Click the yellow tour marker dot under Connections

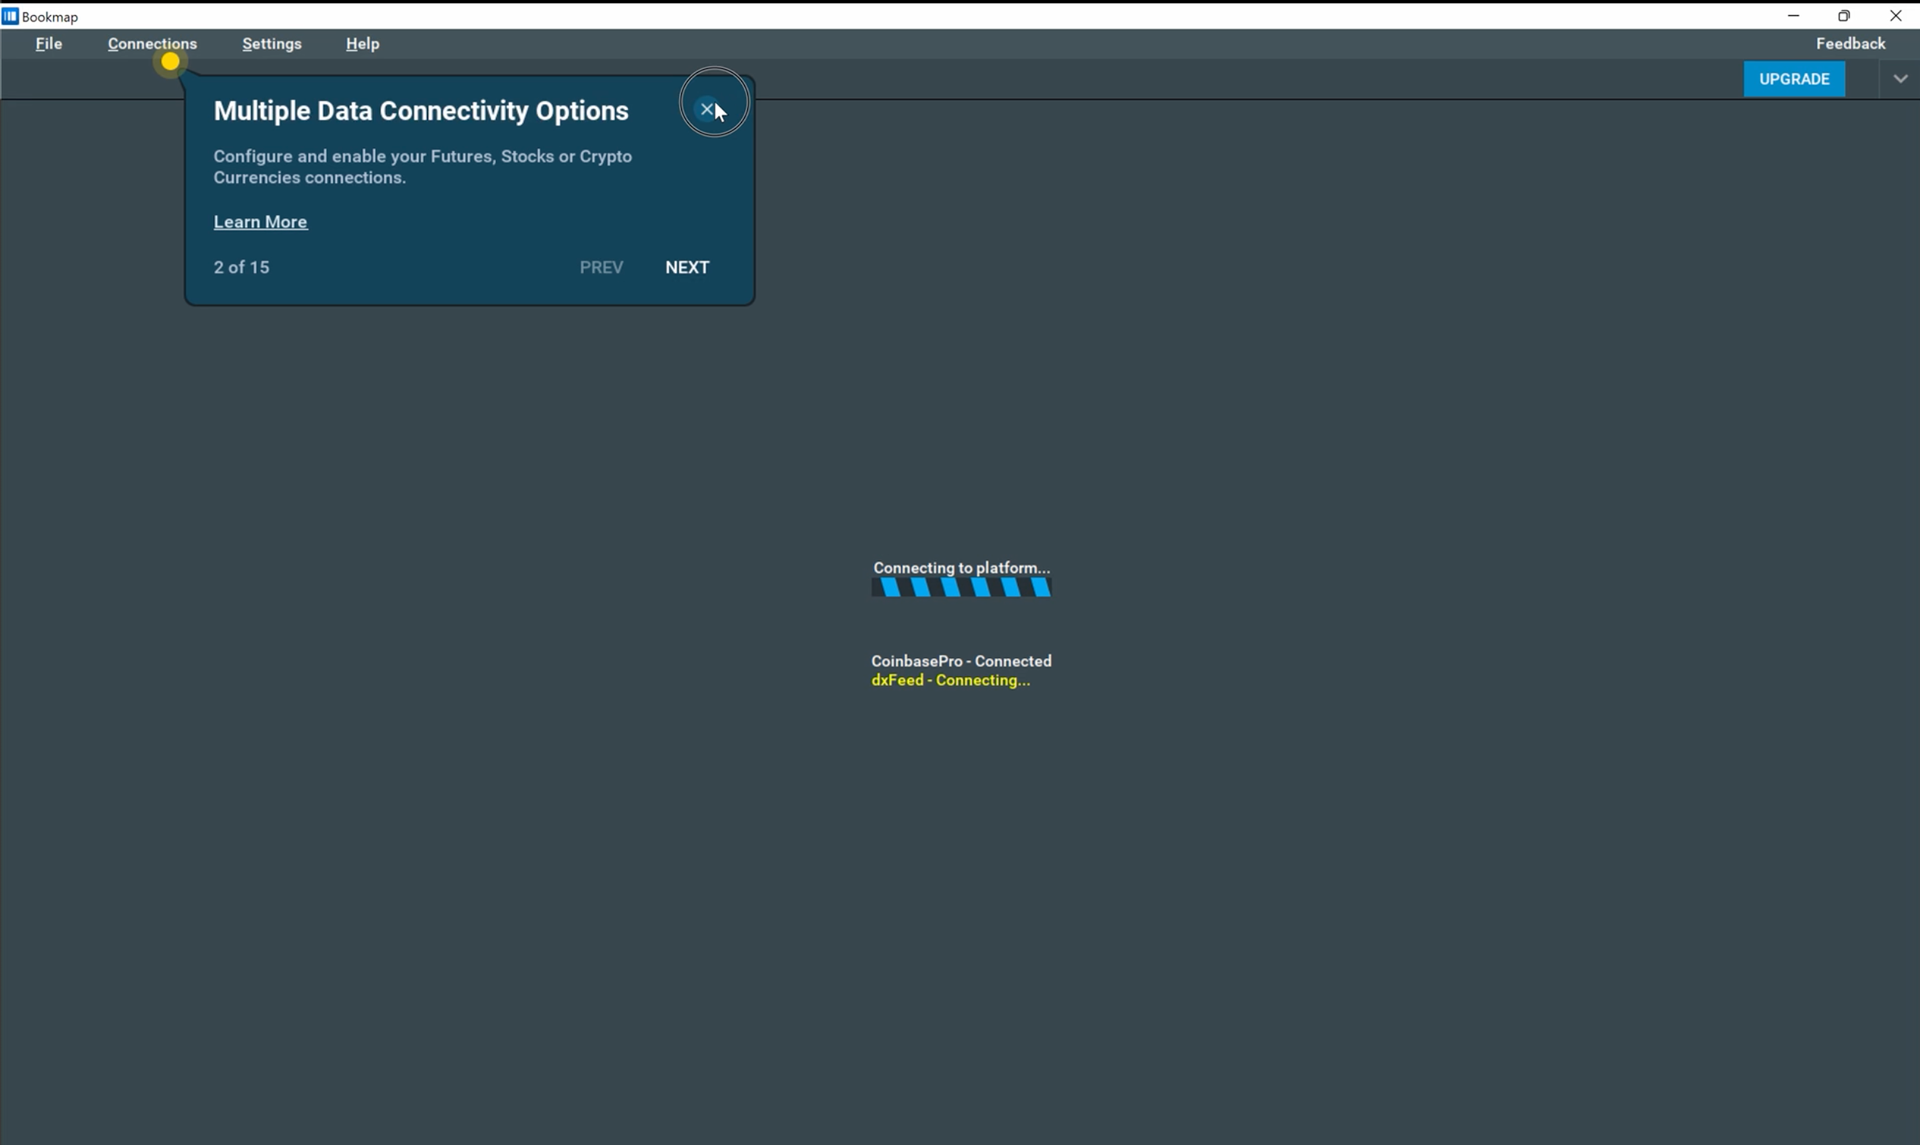pyautogui.click(x=170, y=62)
